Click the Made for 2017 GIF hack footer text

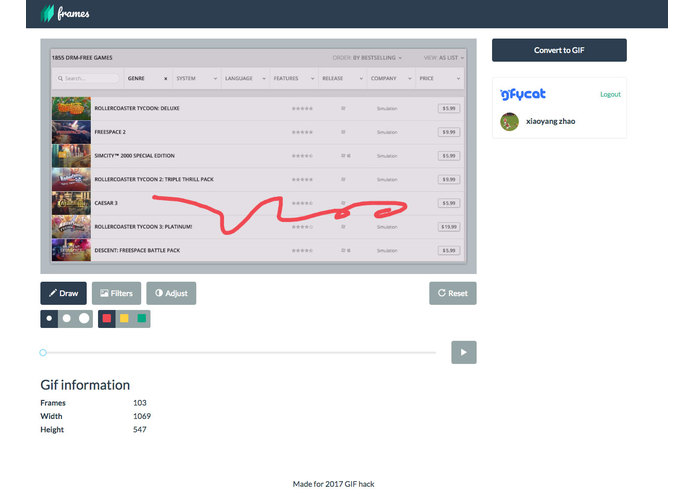333,484
